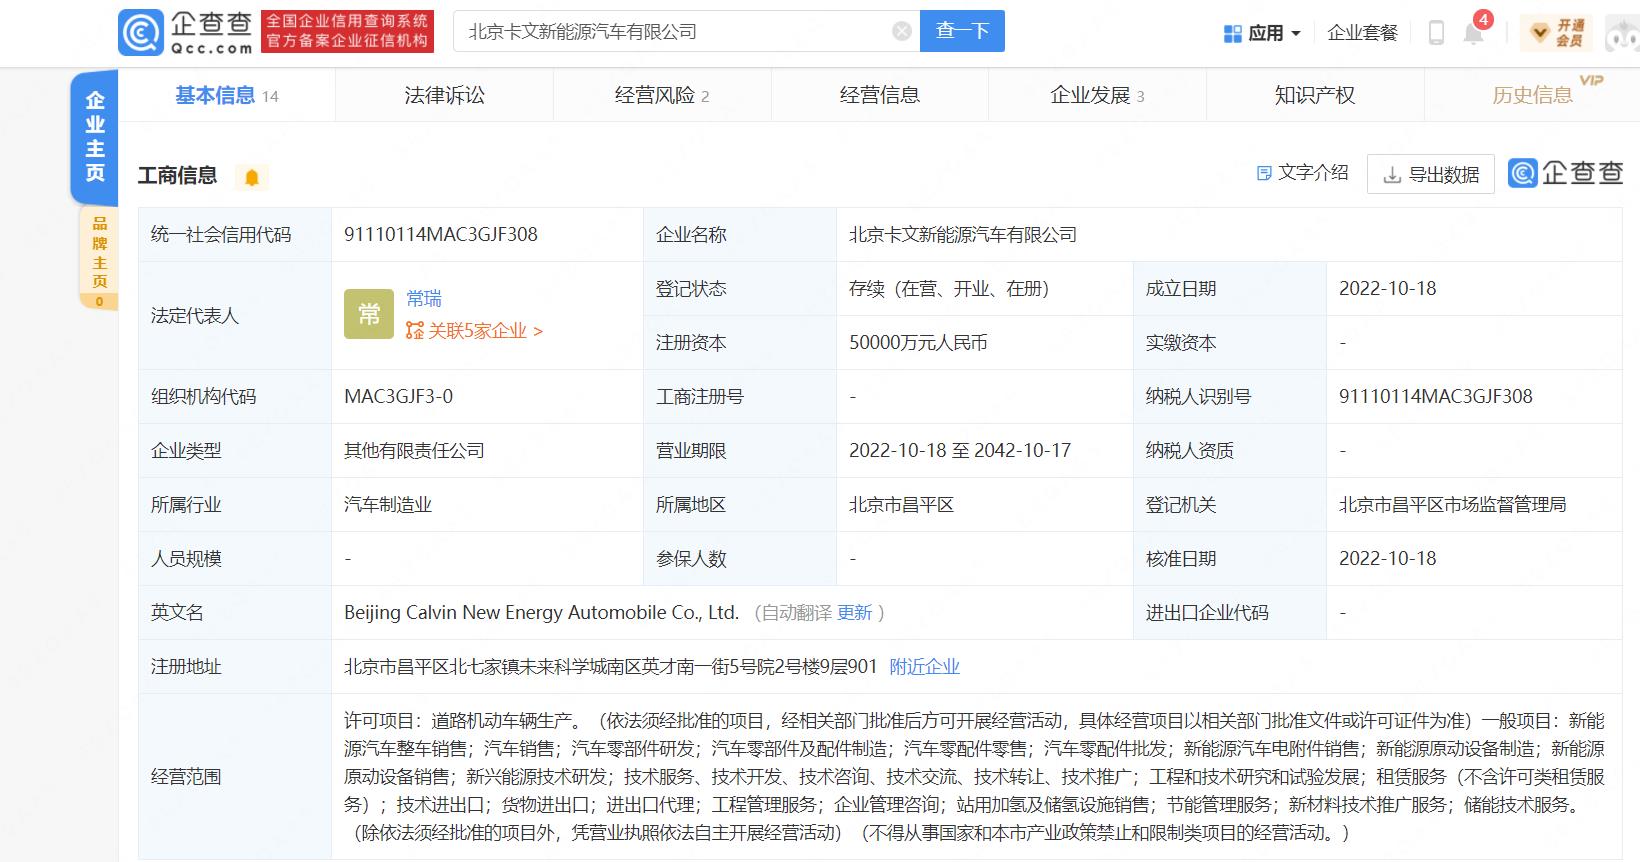The image size is (1640, 862).
Task: Clear the search box text
Action: point(901,32)
